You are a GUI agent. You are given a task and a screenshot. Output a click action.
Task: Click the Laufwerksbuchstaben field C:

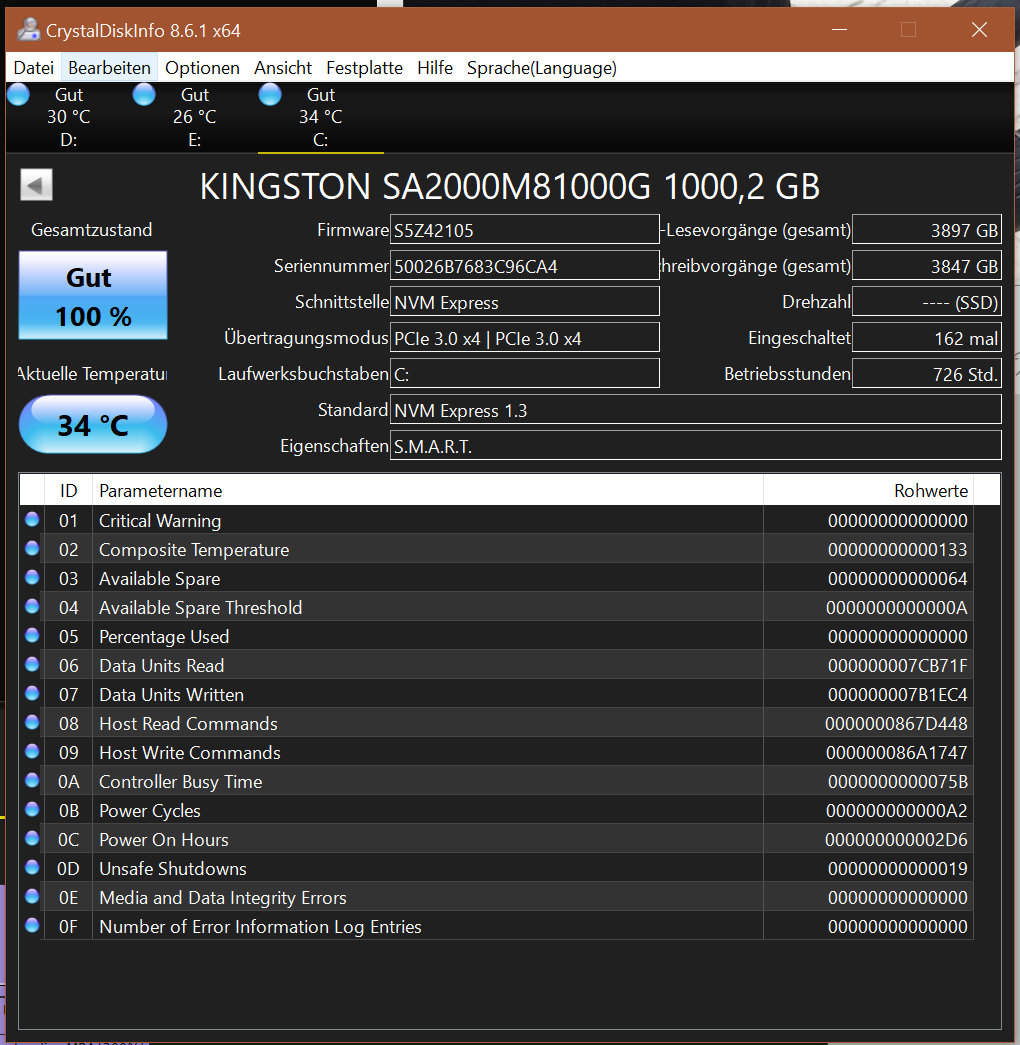525,374
